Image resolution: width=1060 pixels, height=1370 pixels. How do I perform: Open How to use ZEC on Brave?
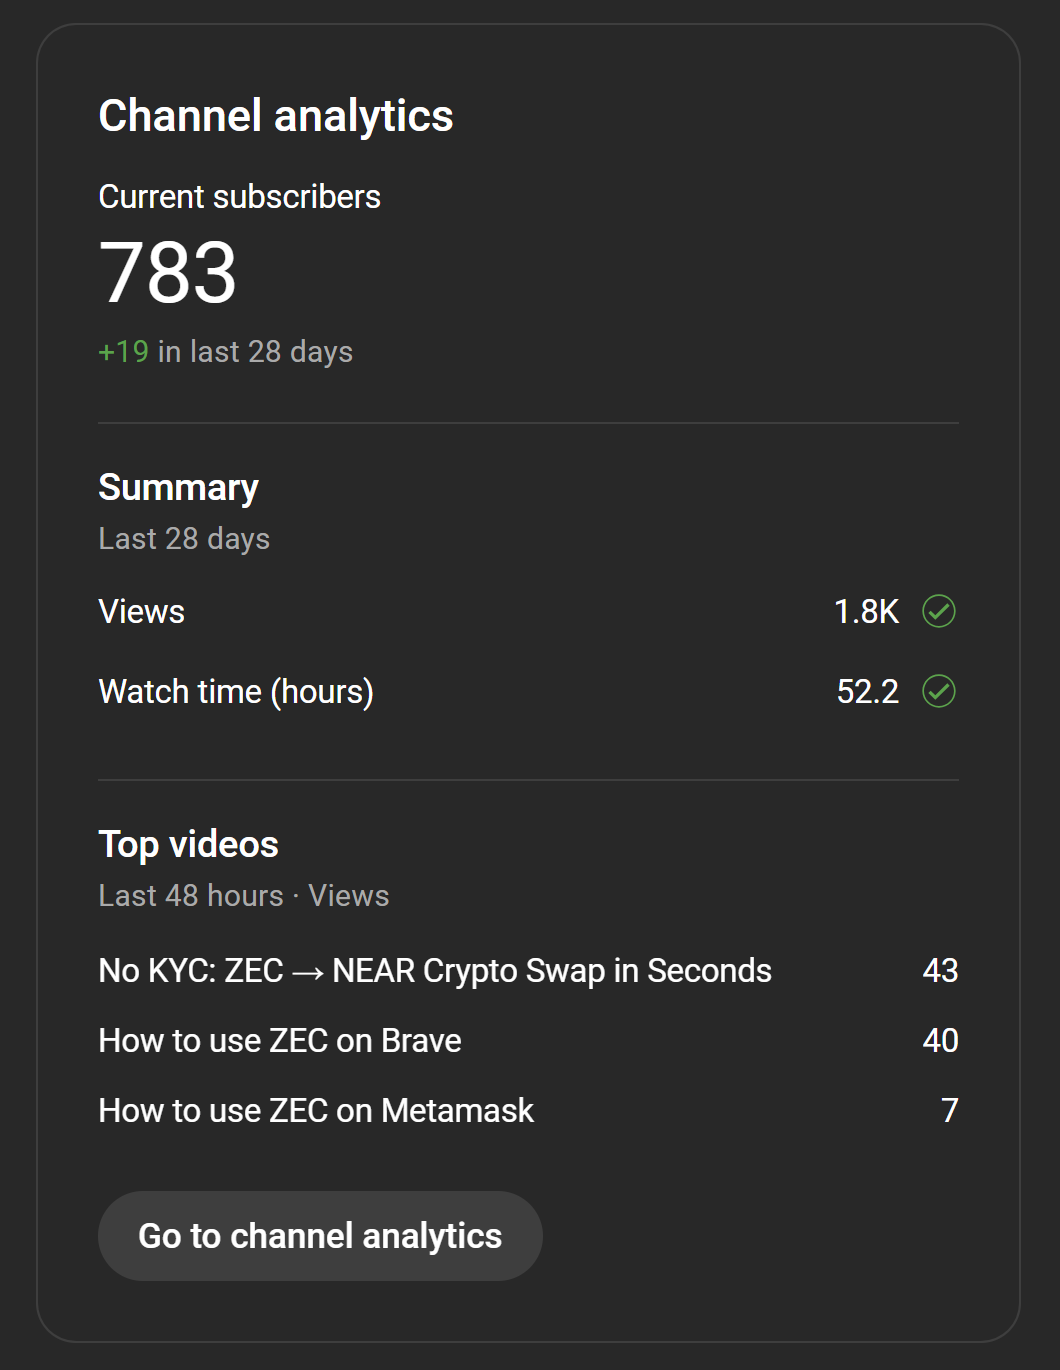point(280,1041)
